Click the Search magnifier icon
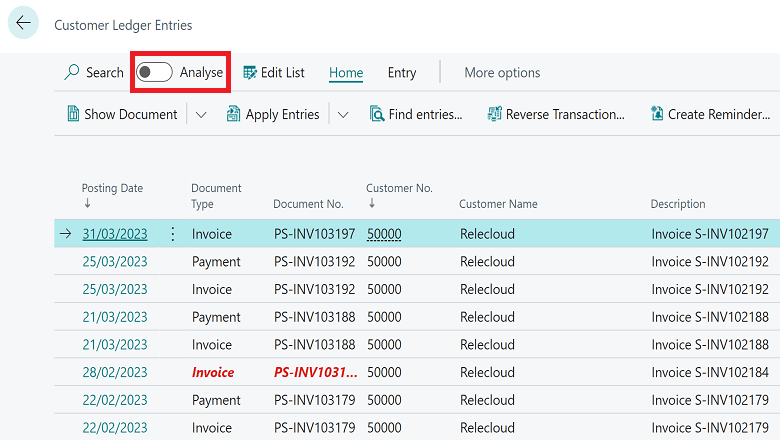780x440 pixels. point(72,73)
